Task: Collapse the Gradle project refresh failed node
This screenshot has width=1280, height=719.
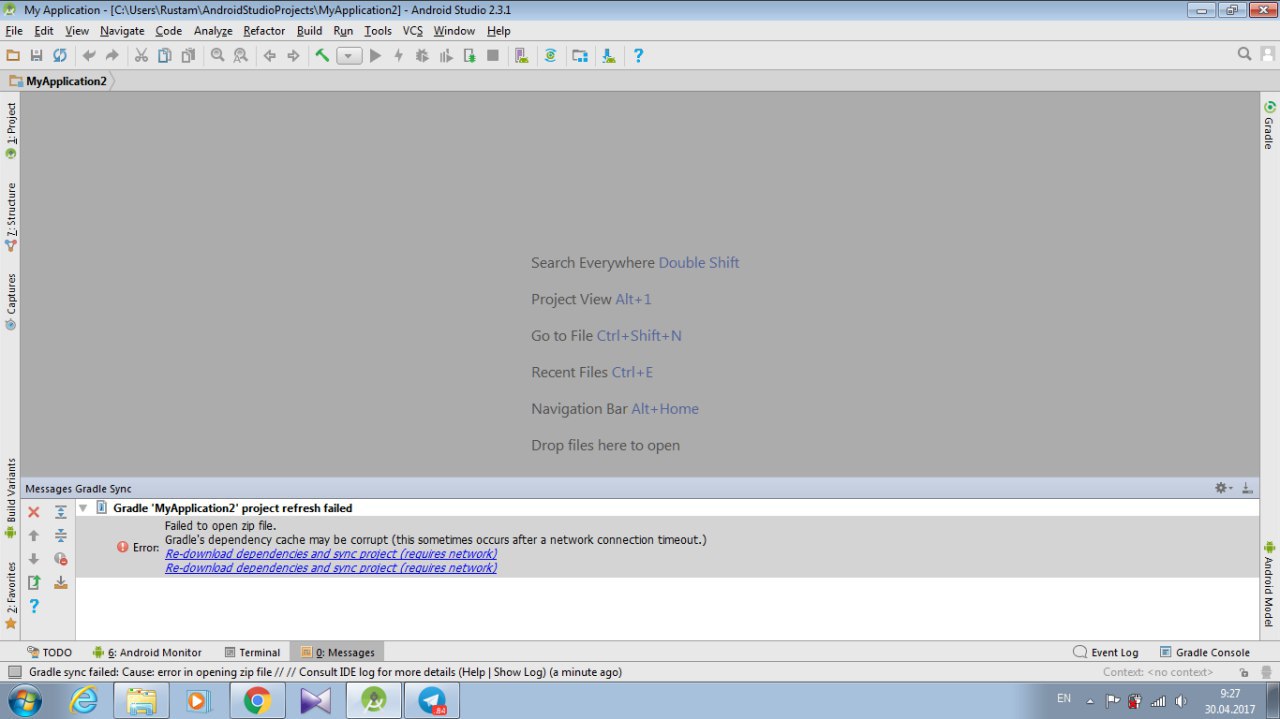Action: (83, 508)
